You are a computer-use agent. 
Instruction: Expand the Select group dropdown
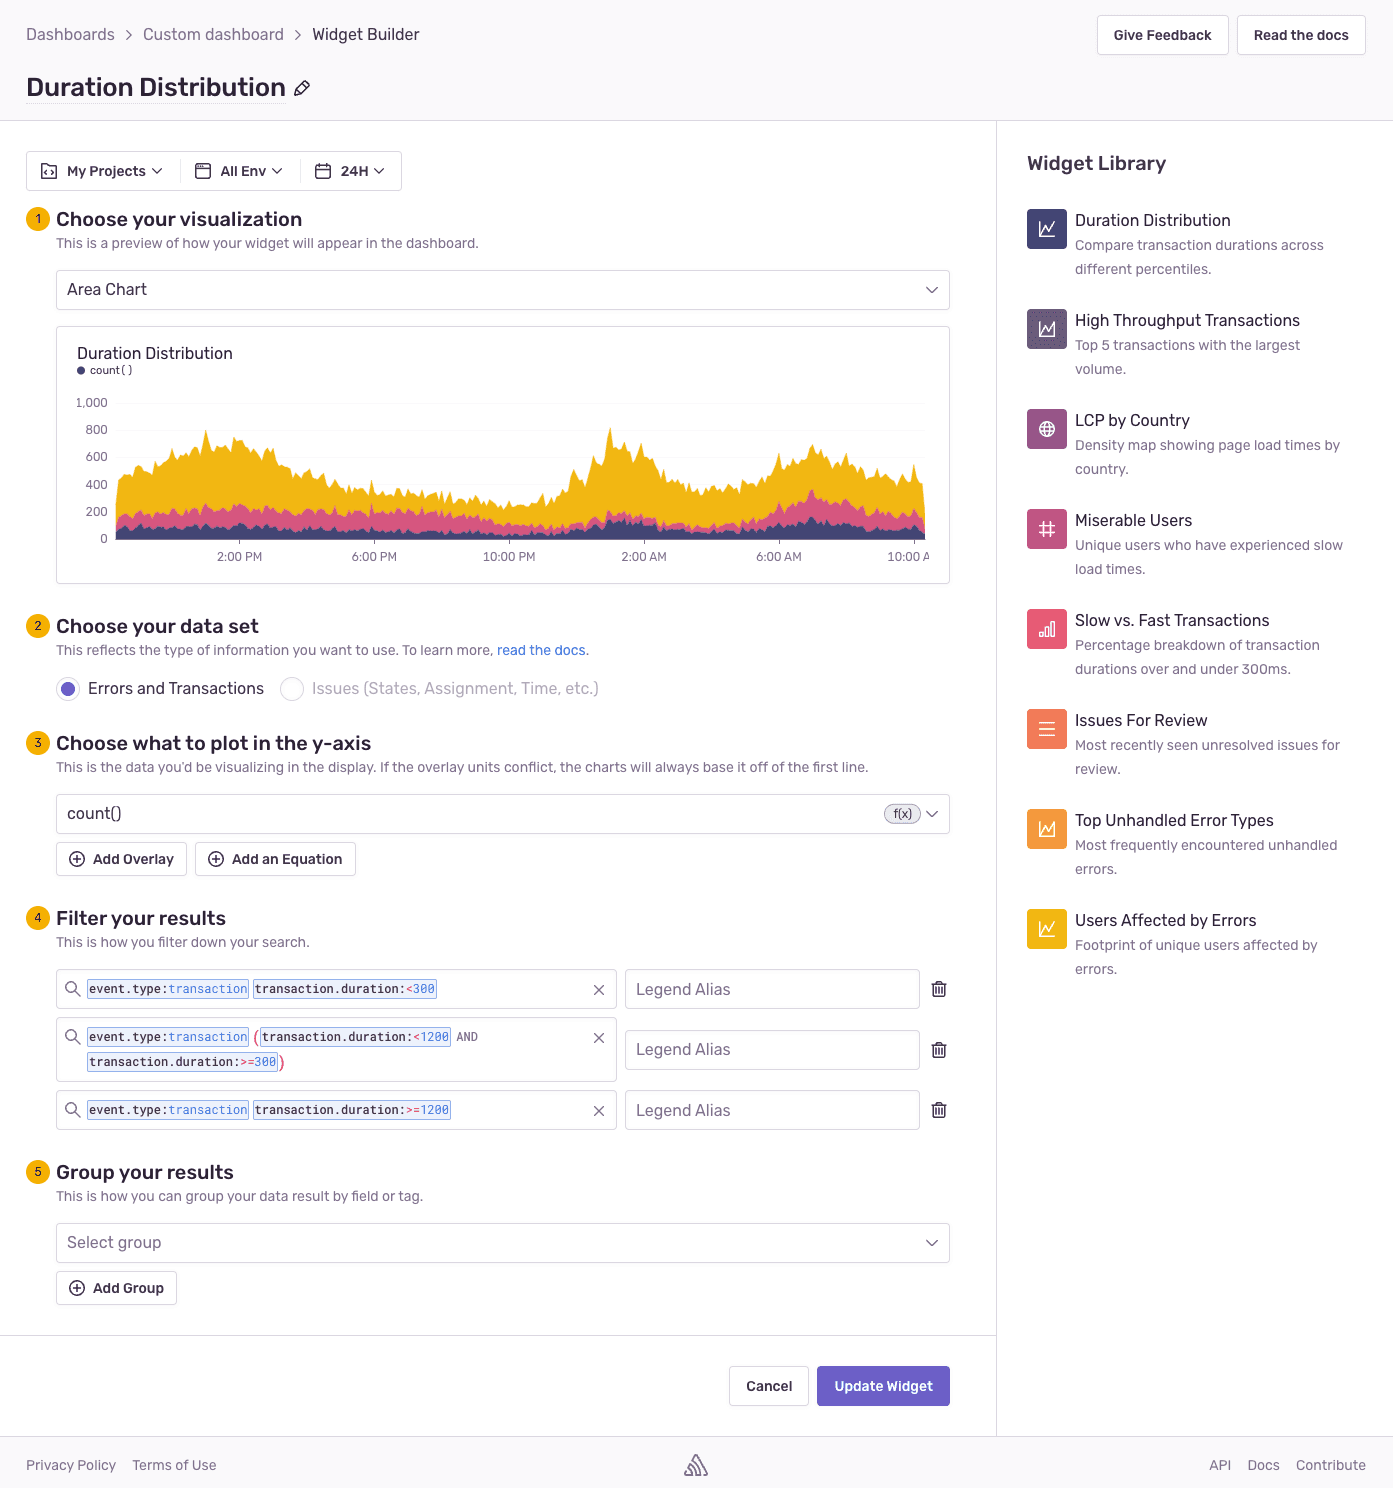click(x=502, y=1243)
